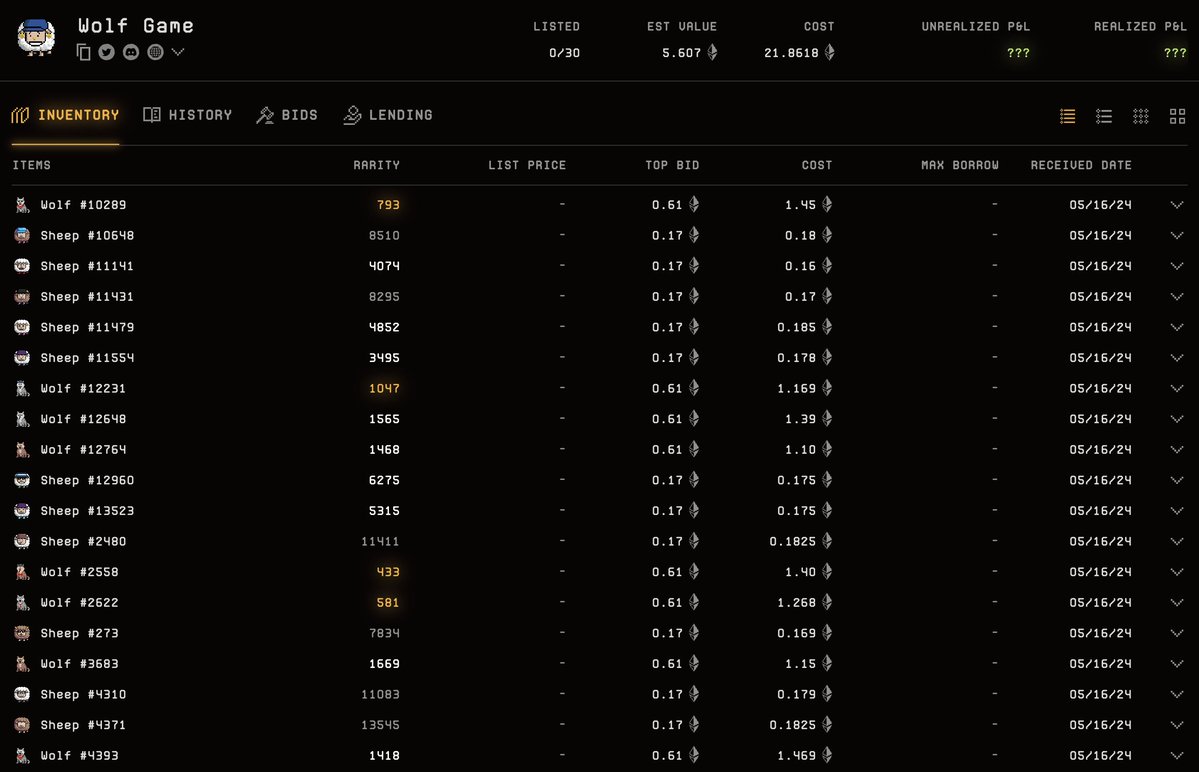Screen dimensions: 1199x772
Task: Visit the Wolf Game website via globe icon
Action: (x=156, y=52)
